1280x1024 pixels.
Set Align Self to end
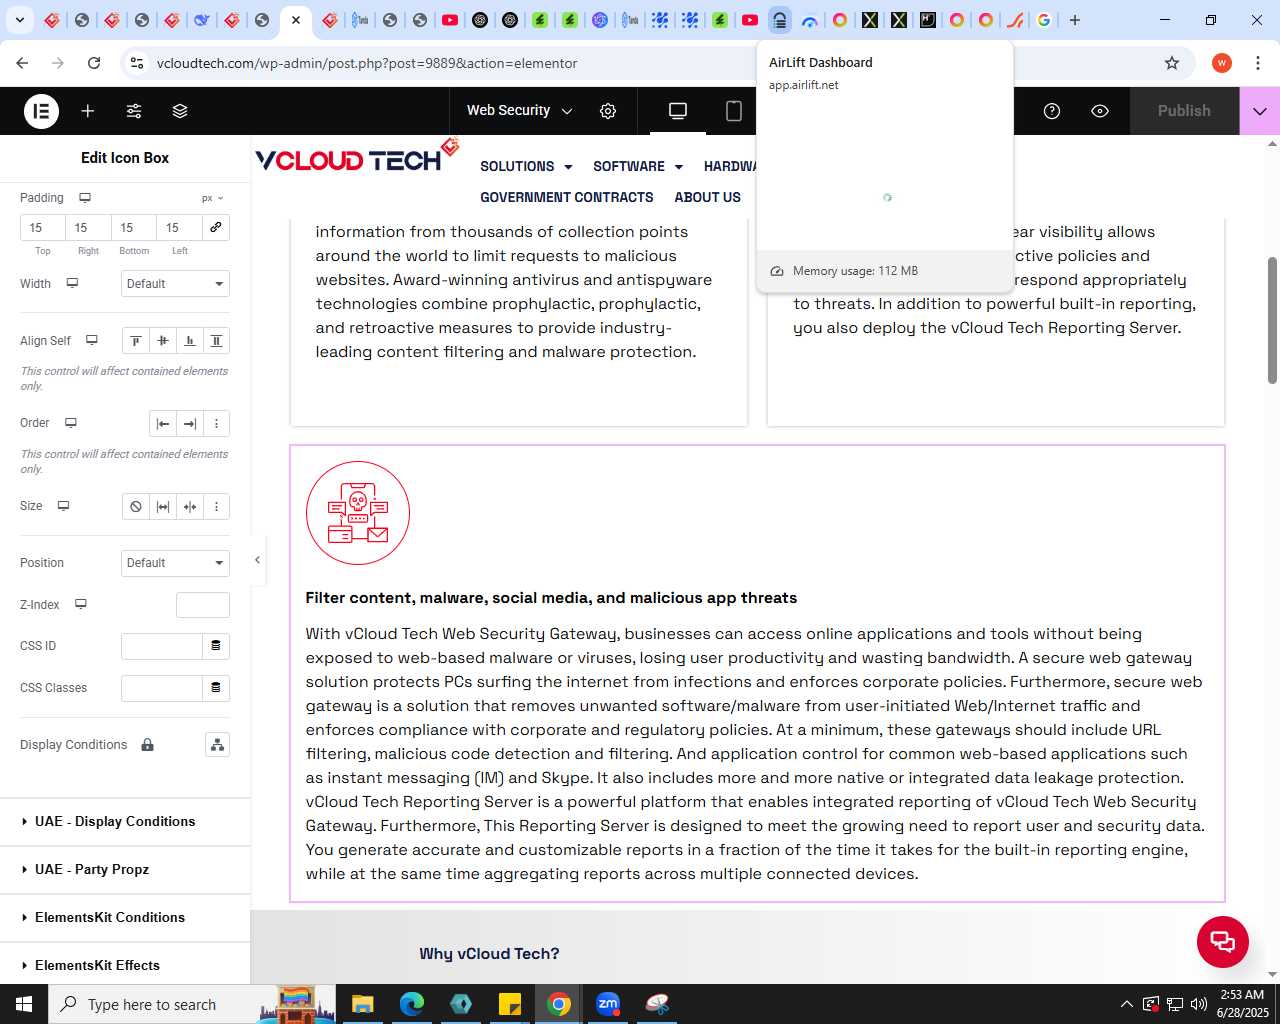(190, 341)
